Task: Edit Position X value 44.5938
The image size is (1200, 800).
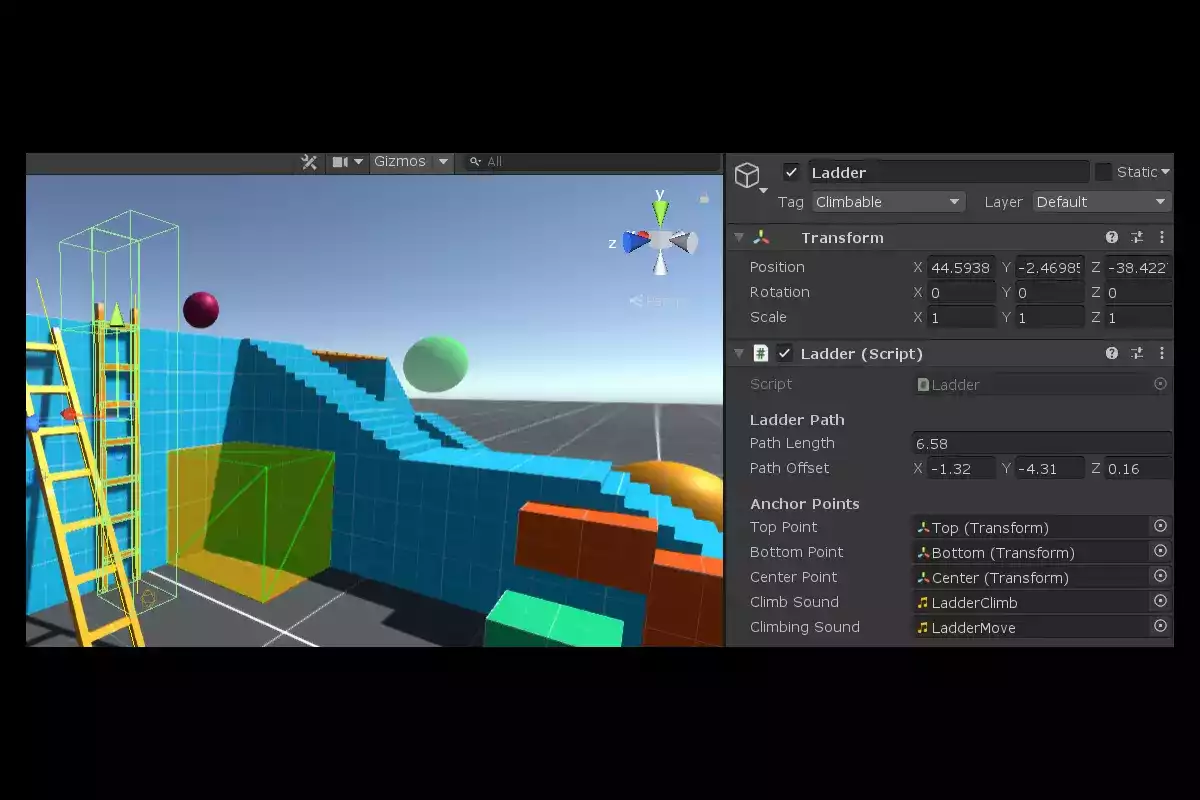Action: [961, 268]
